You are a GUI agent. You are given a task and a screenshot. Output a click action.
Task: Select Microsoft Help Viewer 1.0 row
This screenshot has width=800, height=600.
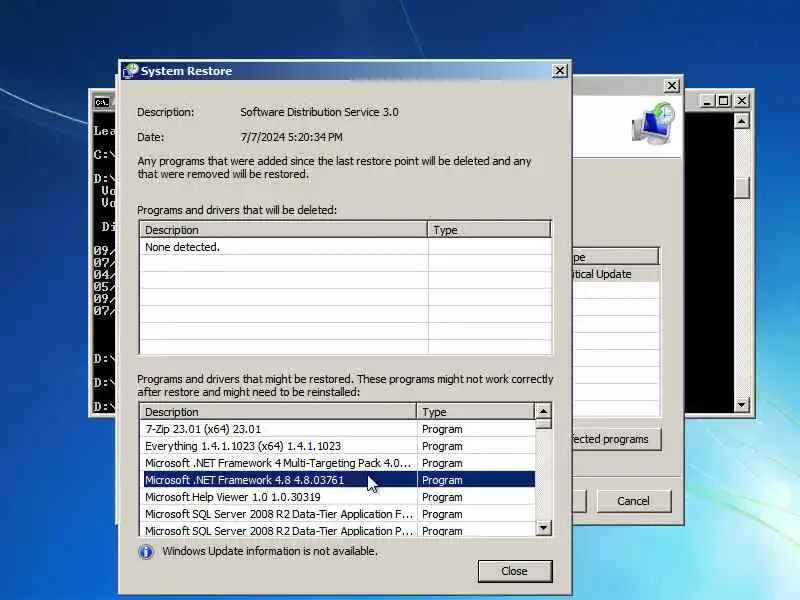[x=337, y=497]
